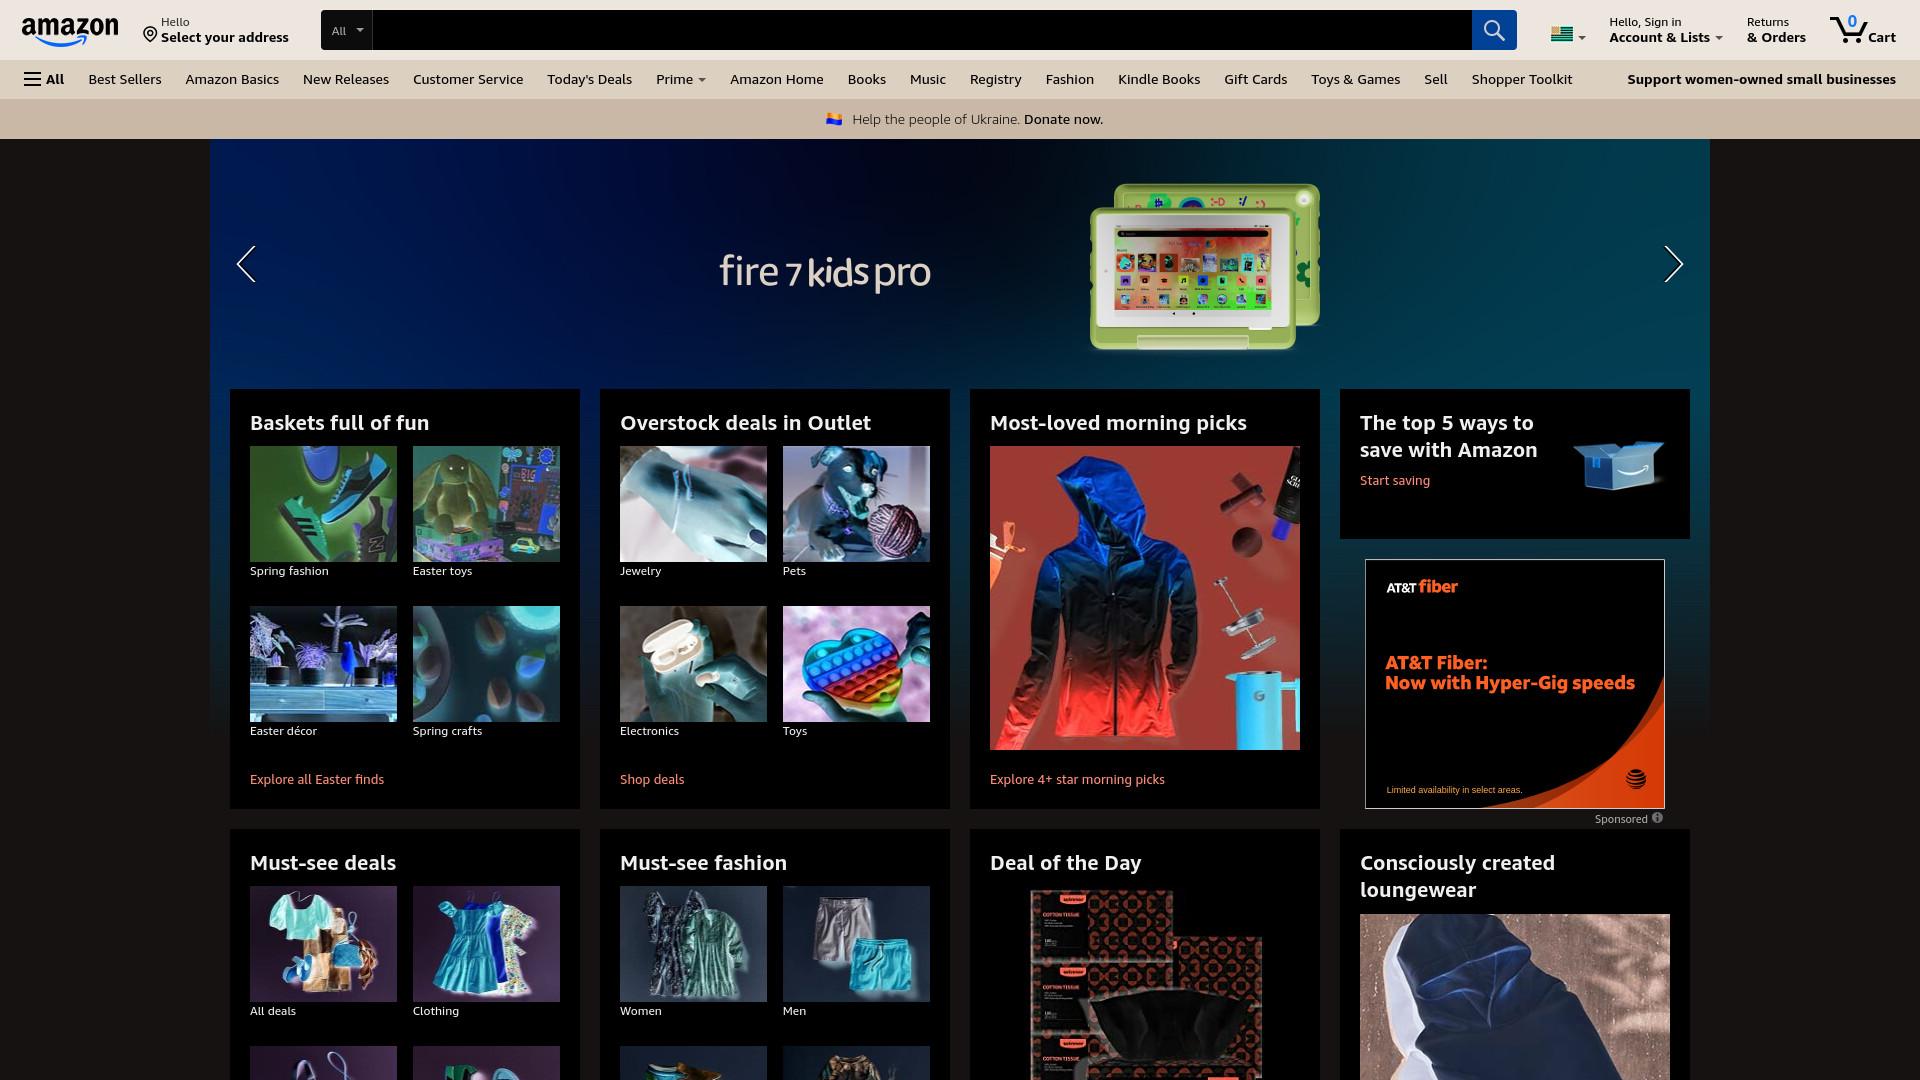
Task: Open All deals thumbnail
Action: coord(323,944)
